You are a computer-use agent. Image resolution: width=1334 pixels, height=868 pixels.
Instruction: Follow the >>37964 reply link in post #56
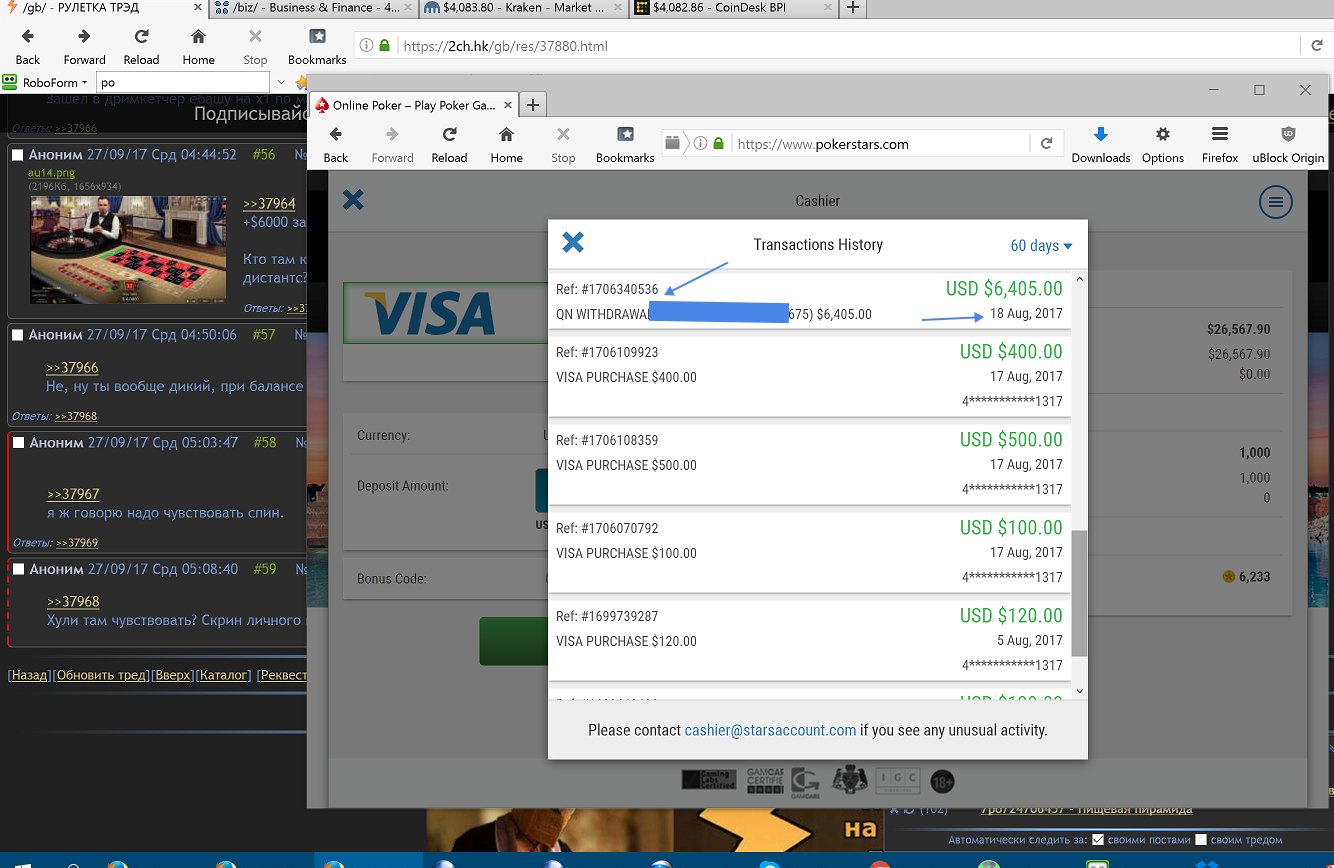(x=269, y=204)
